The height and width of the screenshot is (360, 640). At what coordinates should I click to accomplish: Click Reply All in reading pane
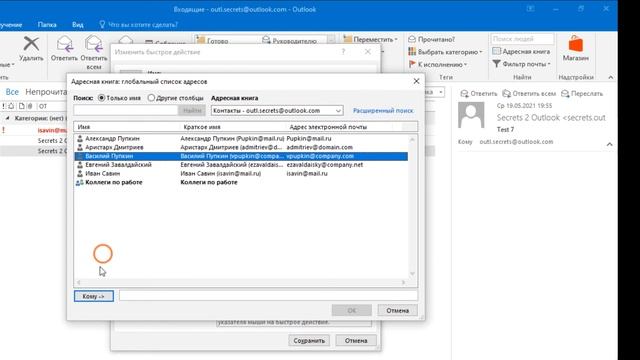529,93
